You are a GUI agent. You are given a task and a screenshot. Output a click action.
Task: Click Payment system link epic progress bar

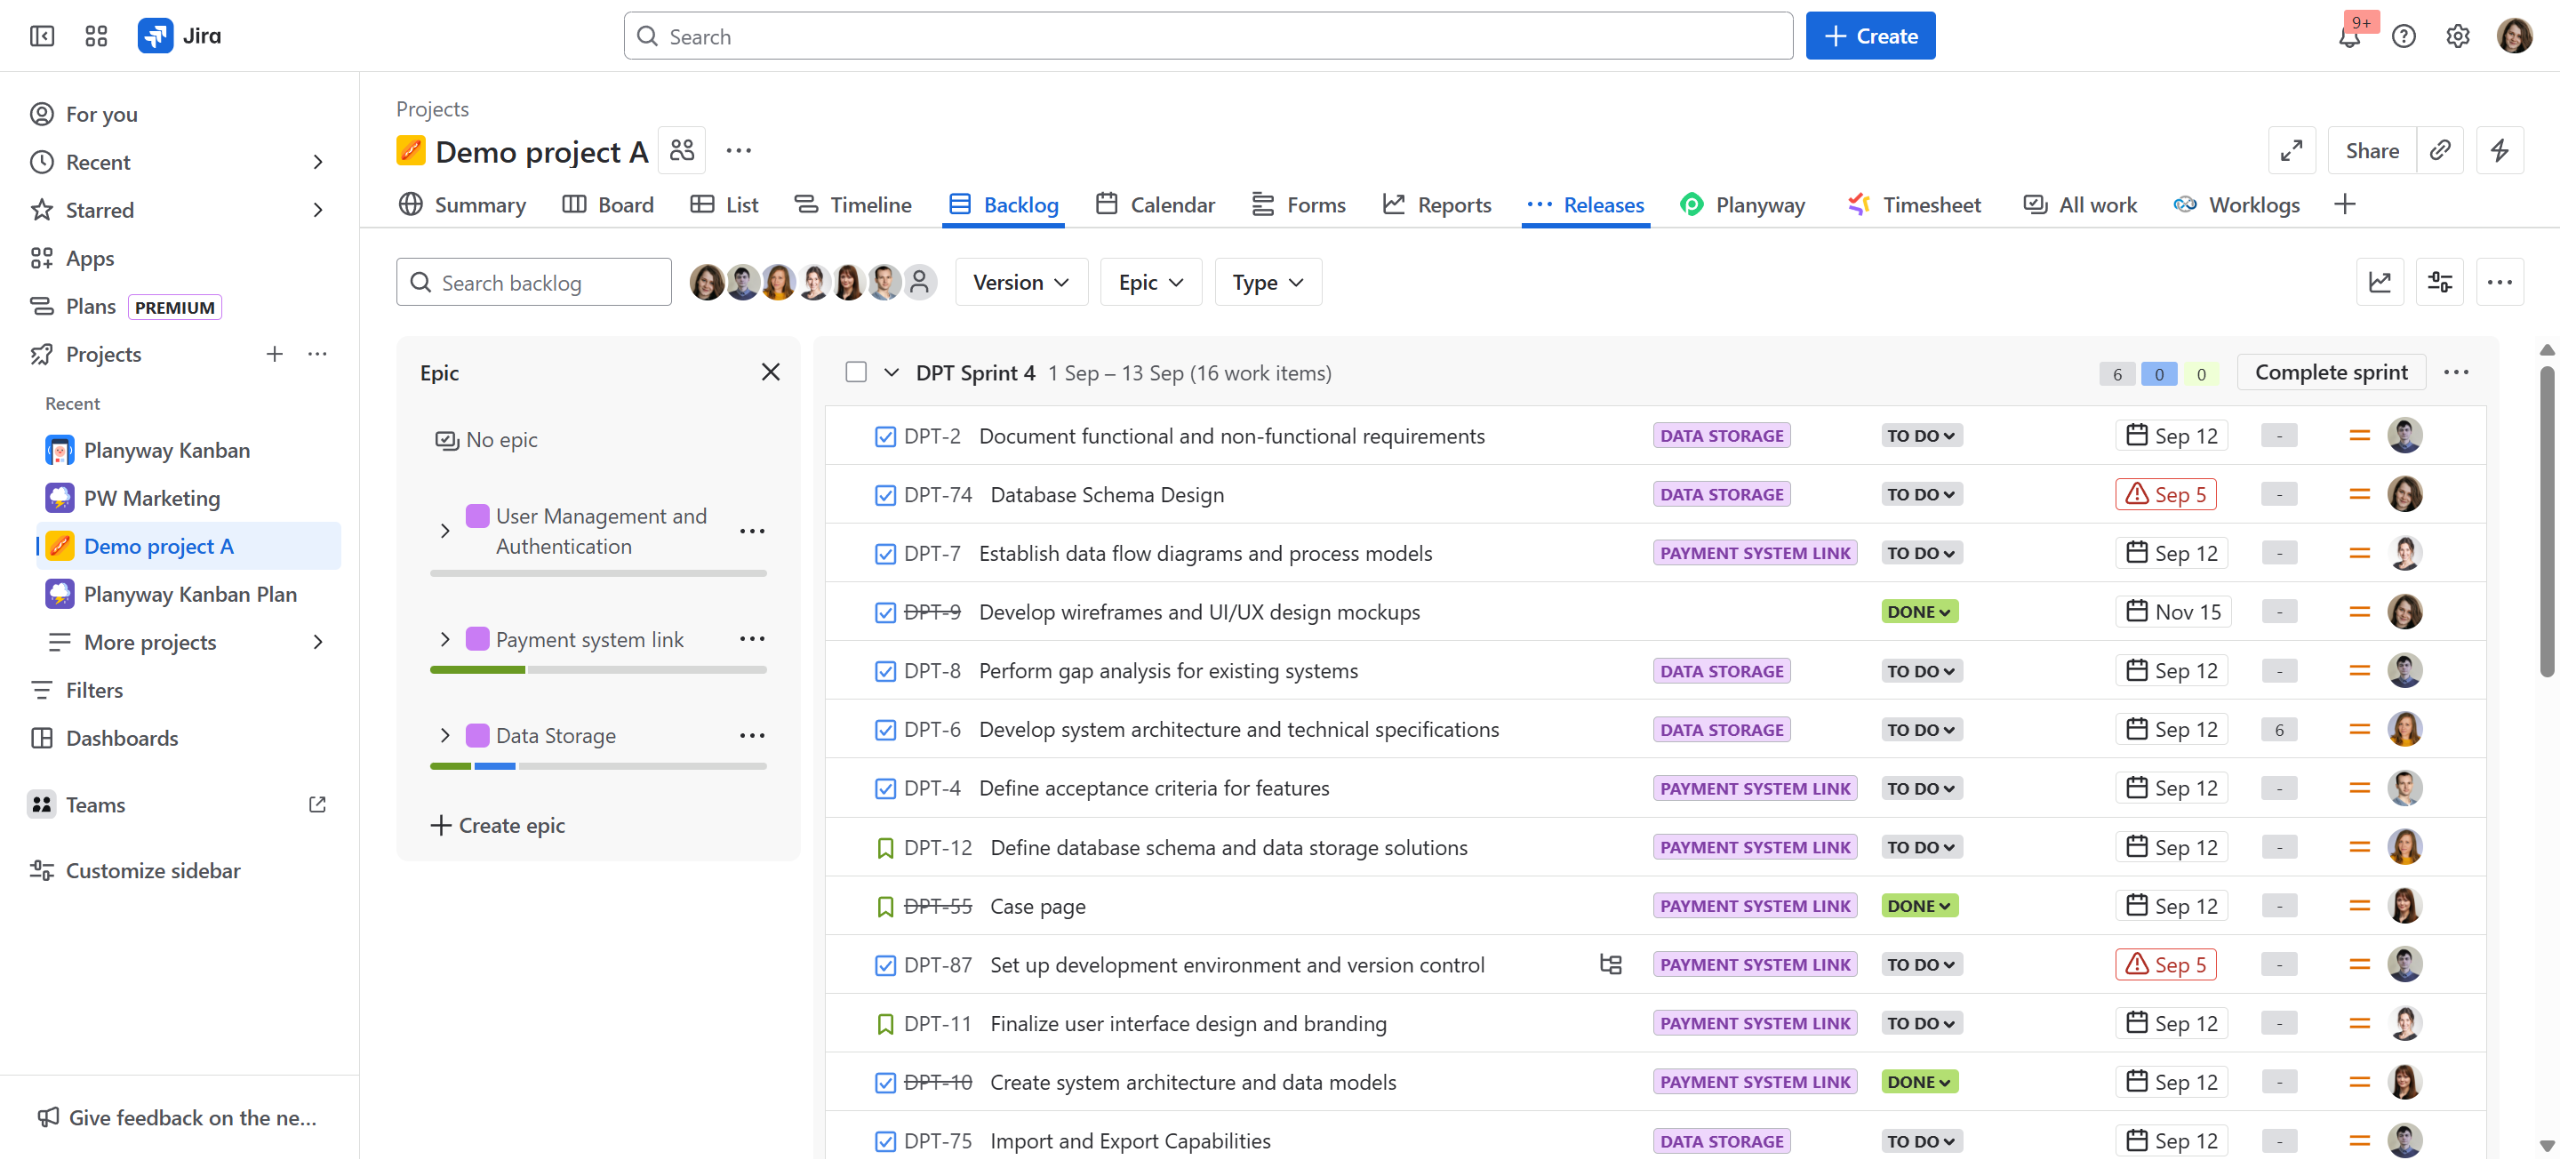pyautogui.click(x=598, y=670)
